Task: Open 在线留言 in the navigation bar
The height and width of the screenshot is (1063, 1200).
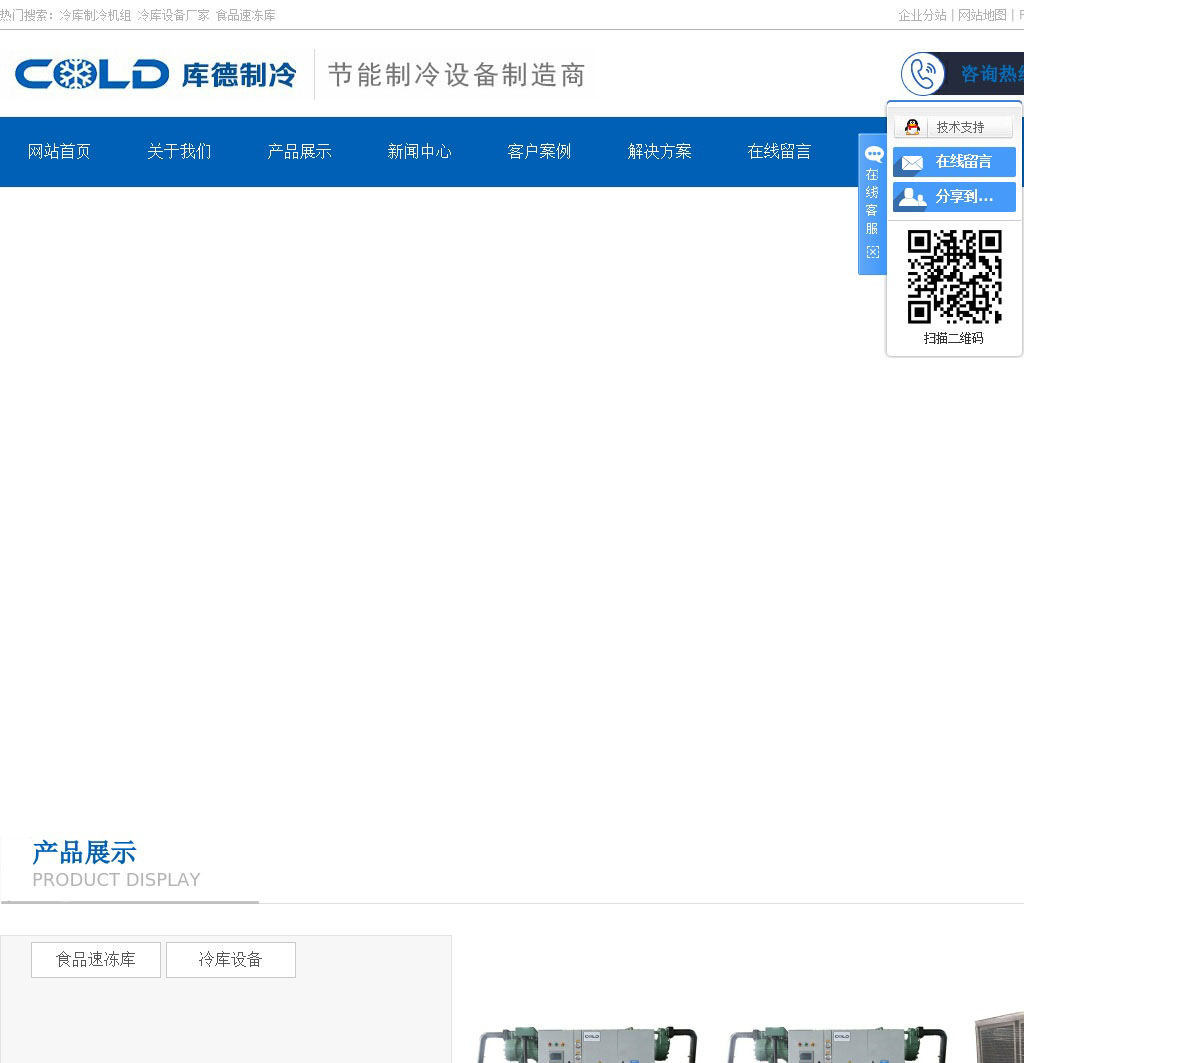Action: click(x=779, y=152)
